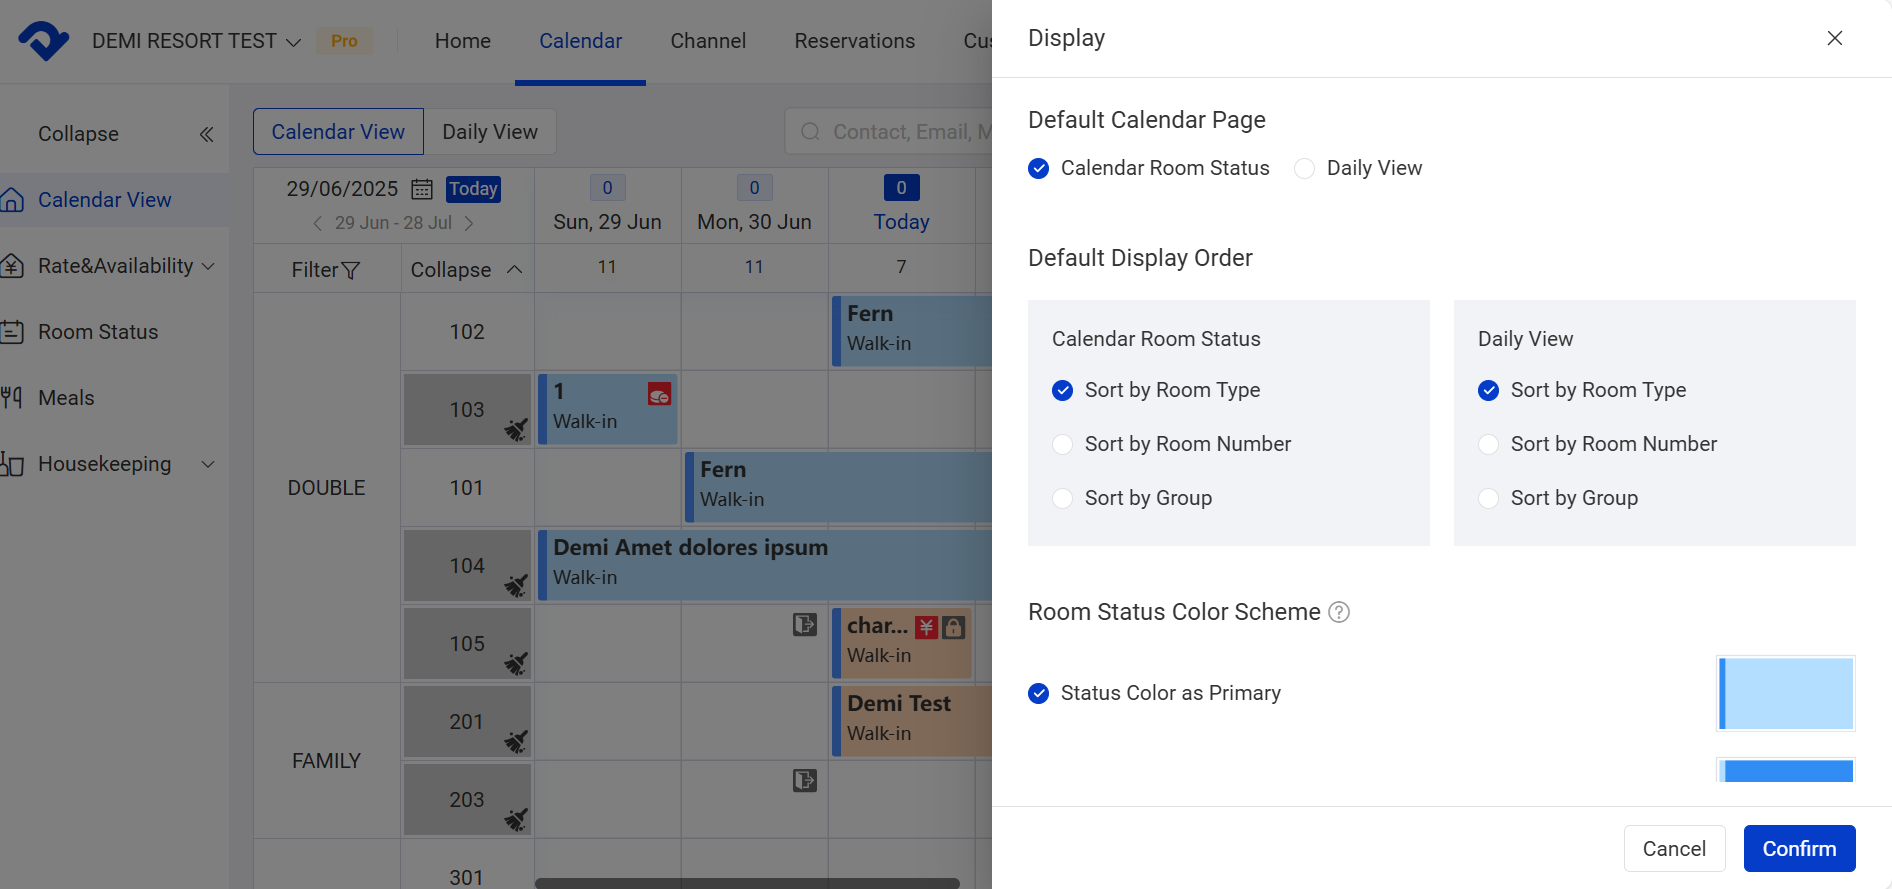Click the light blue status color swatch

[1786, 693]
